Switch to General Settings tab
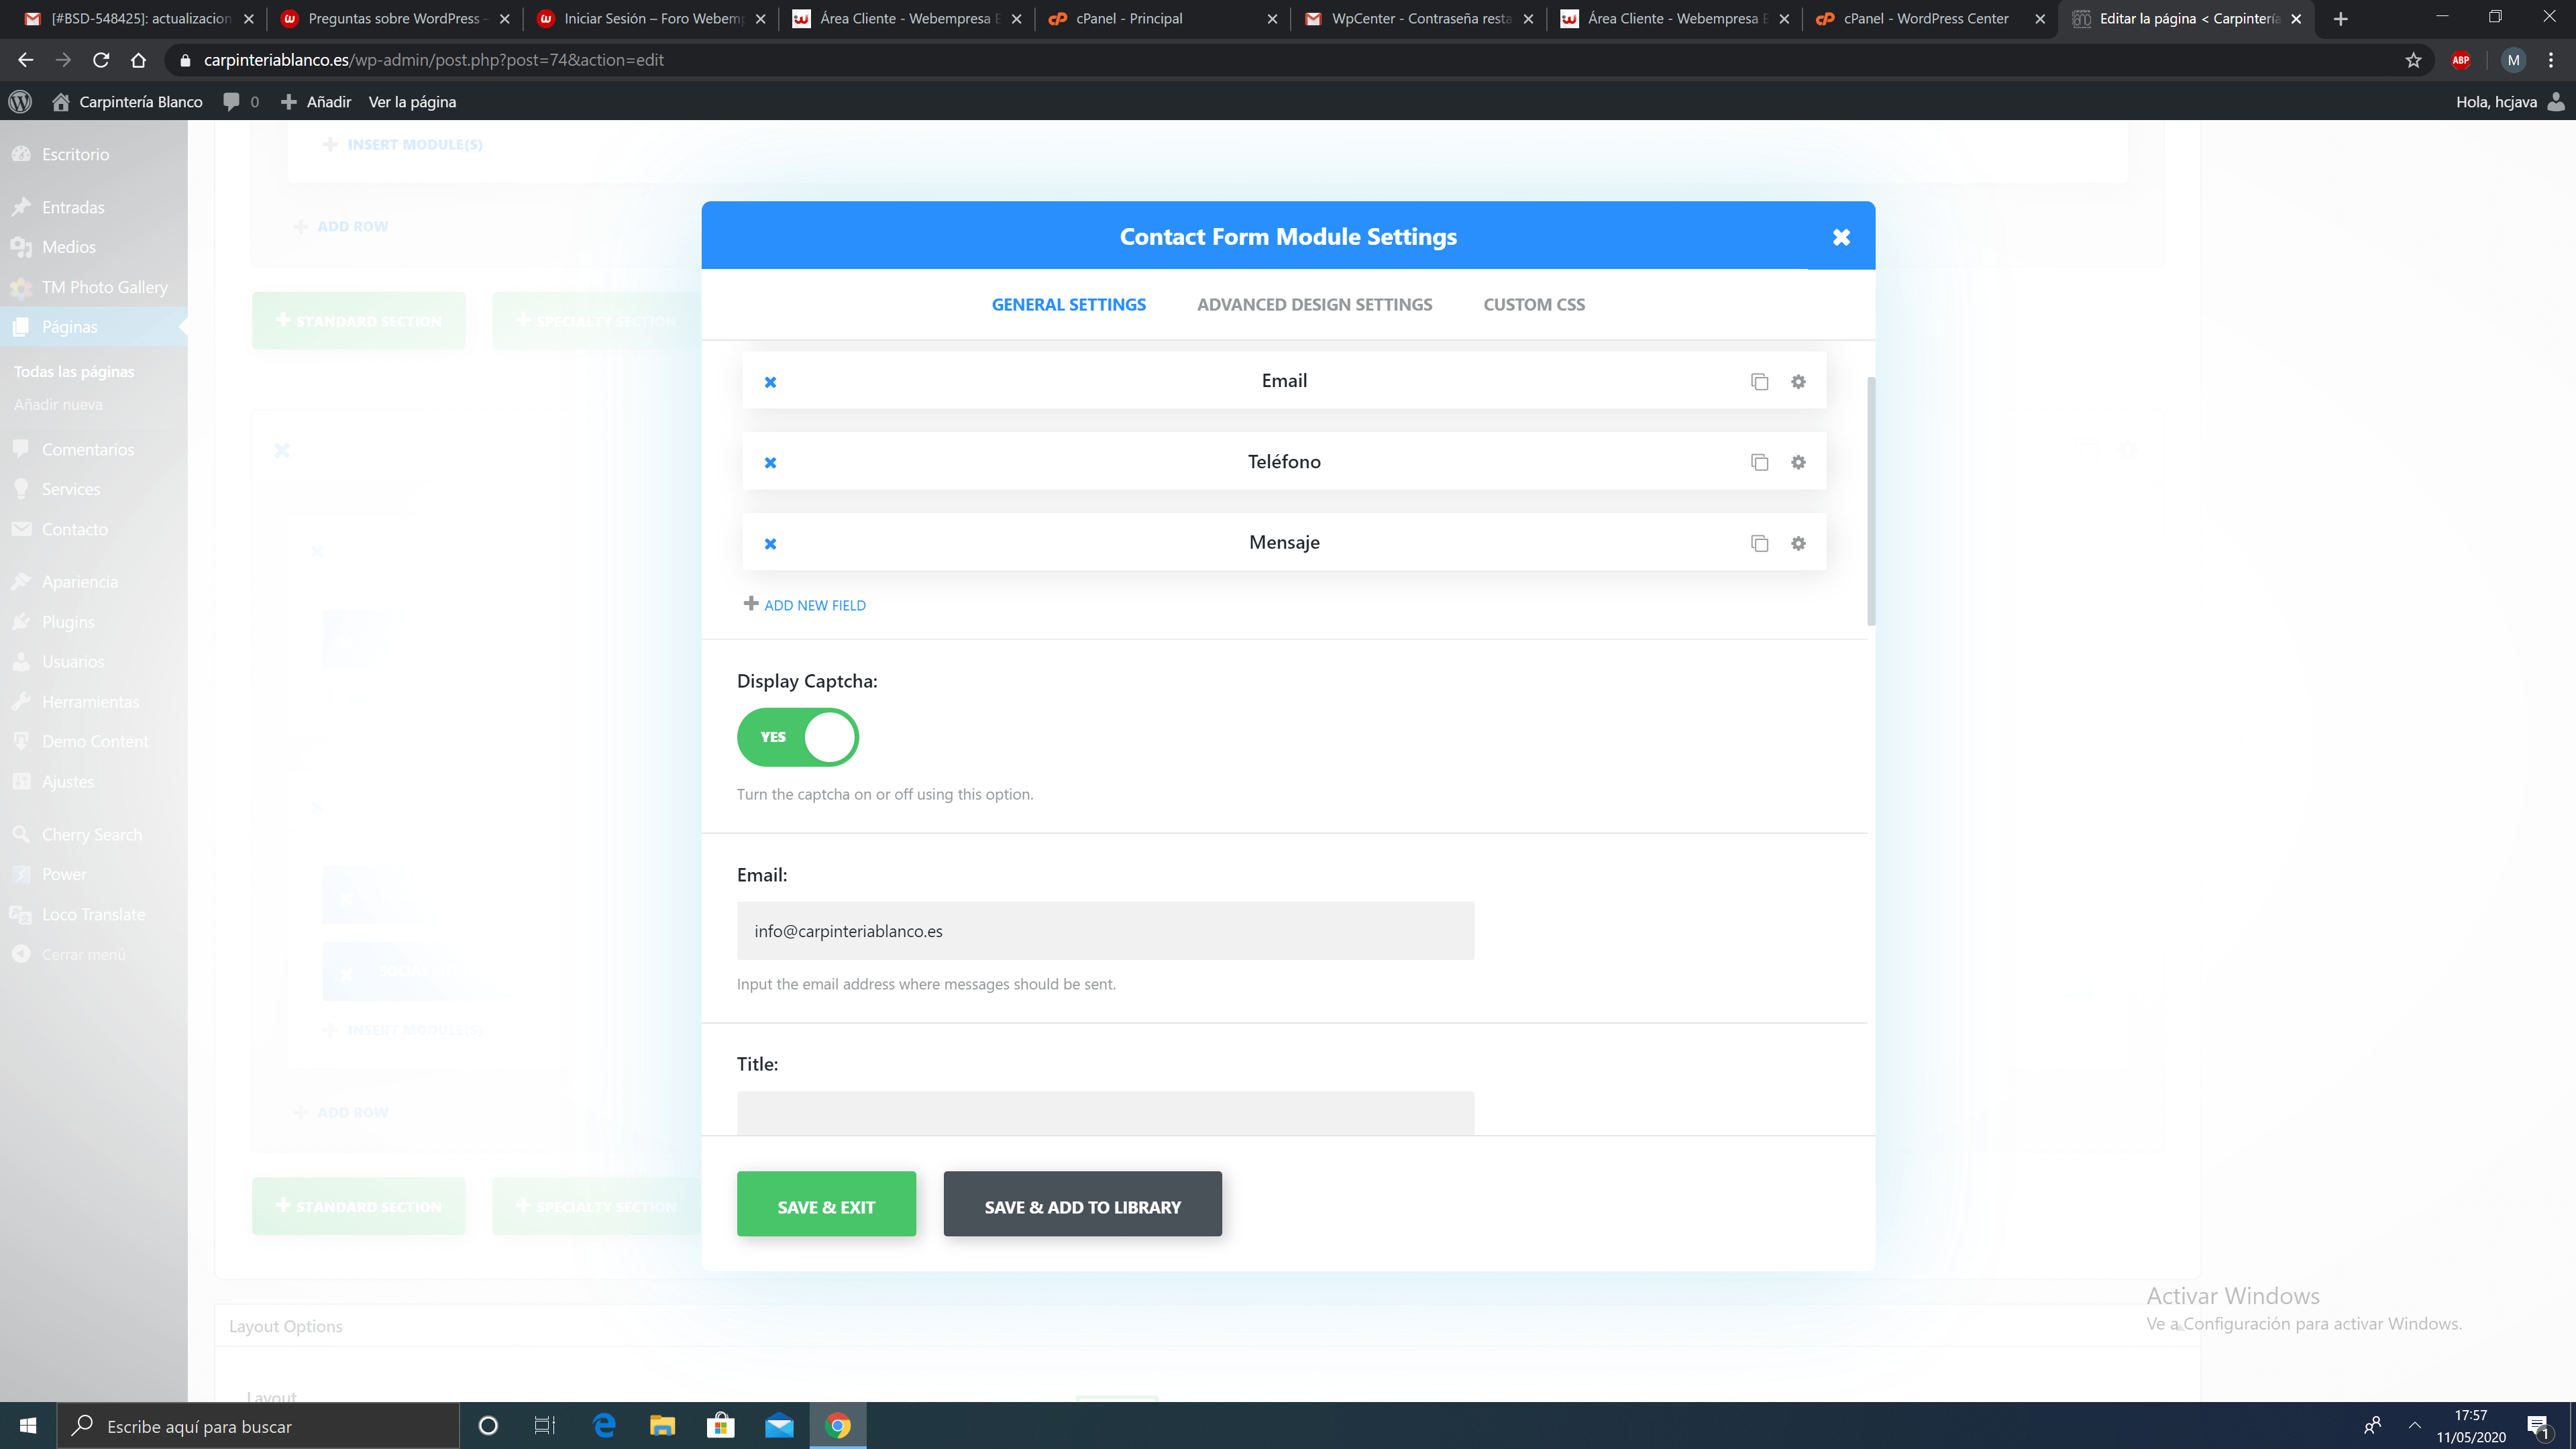This screenshot has height=1449, width=2576. (1068, 304)
